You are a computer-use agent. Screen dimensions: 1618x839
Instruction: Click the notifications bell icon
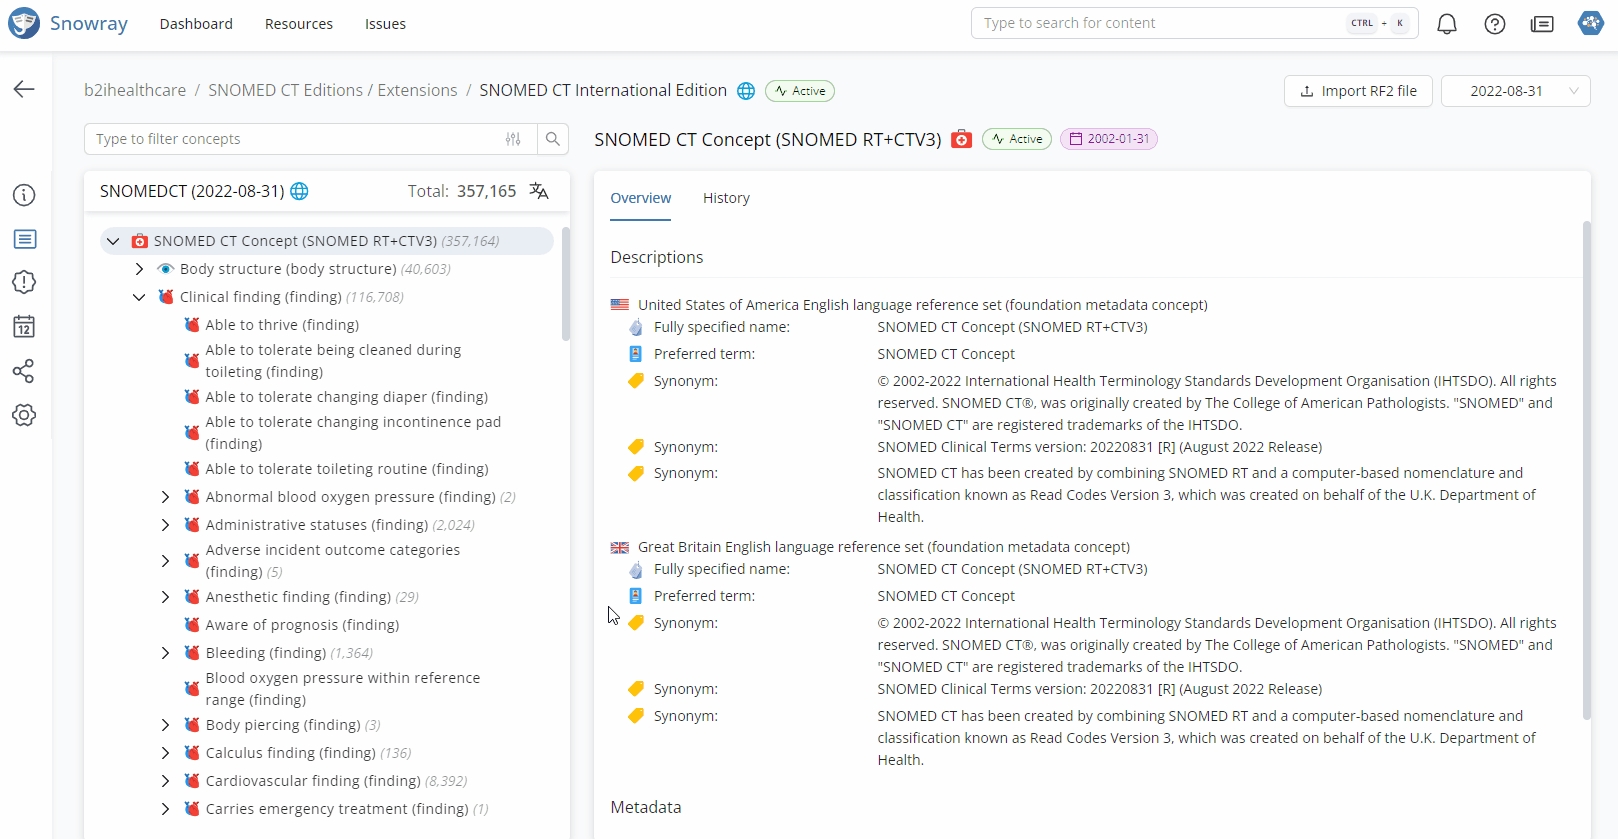1446,24
